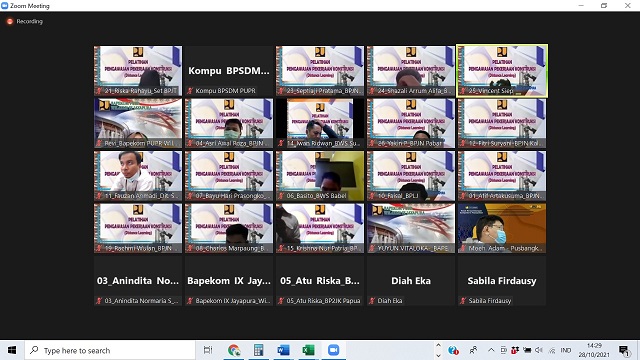Open the Zoom taskbar icon
Viewport: 640px width, 360px height.
(333, 350)
